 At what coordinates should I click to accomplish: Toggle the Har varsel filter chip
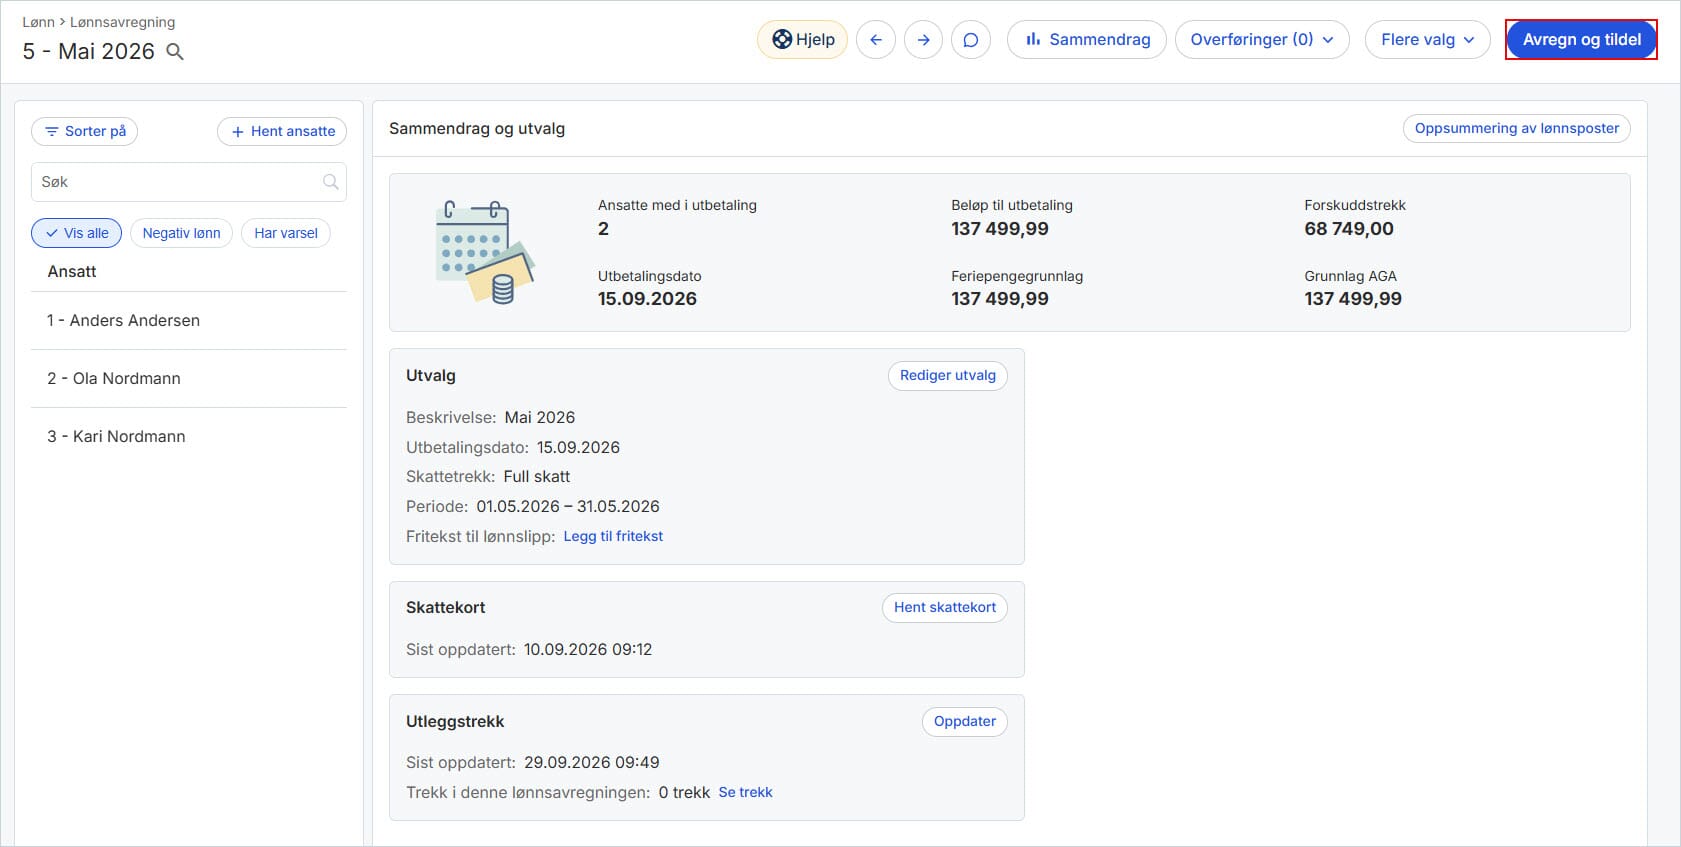pos(286,233)
